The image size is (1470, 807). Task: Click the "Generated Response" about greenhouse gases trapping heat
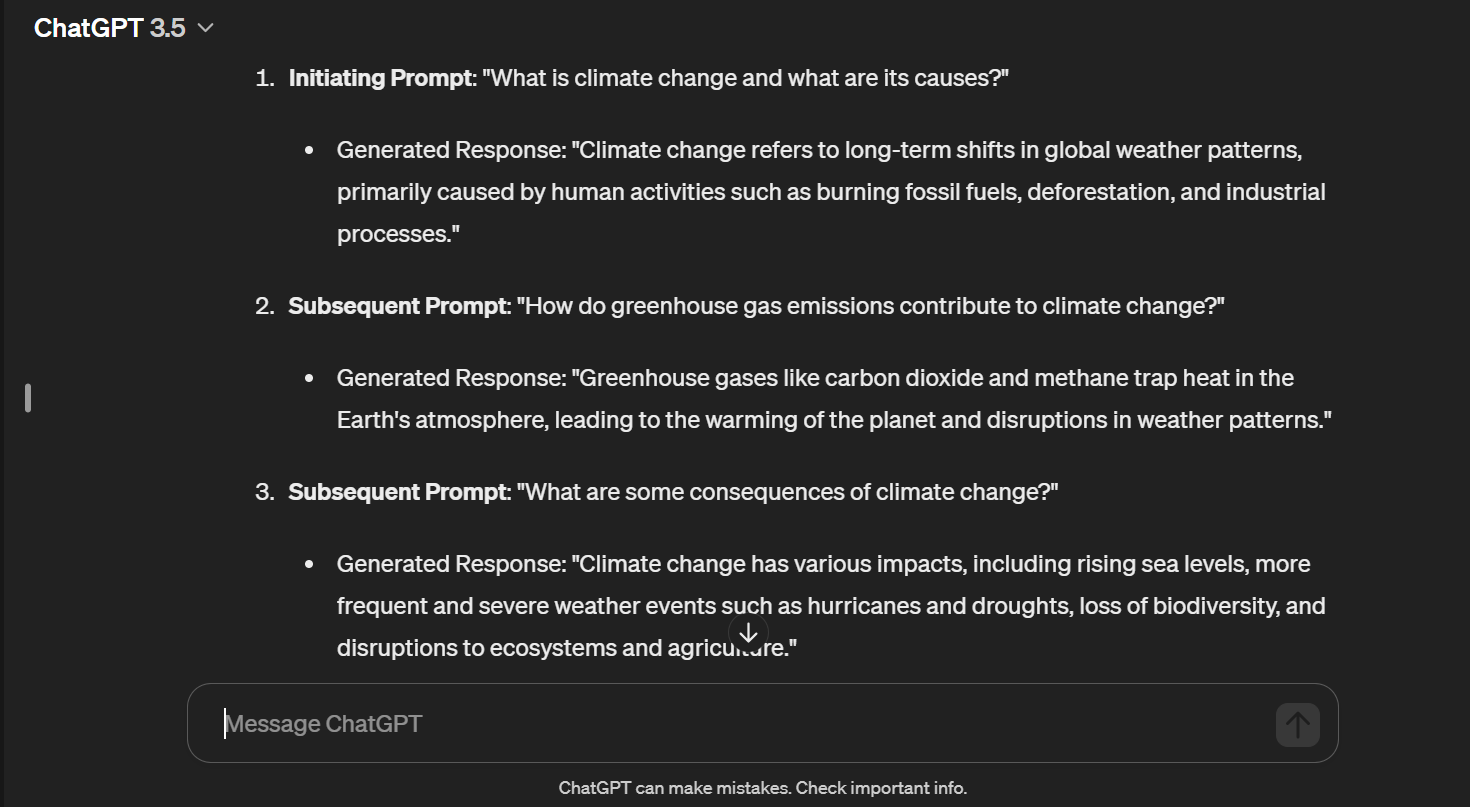pos(451,378)
